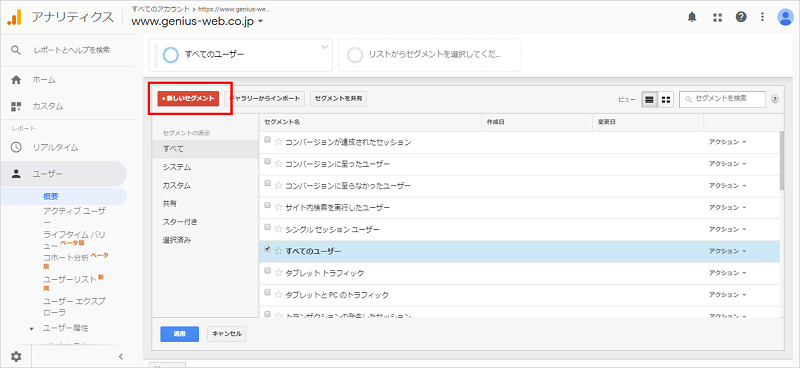Star the サイト内検索を実行したユーザー segment

(279, 208)
